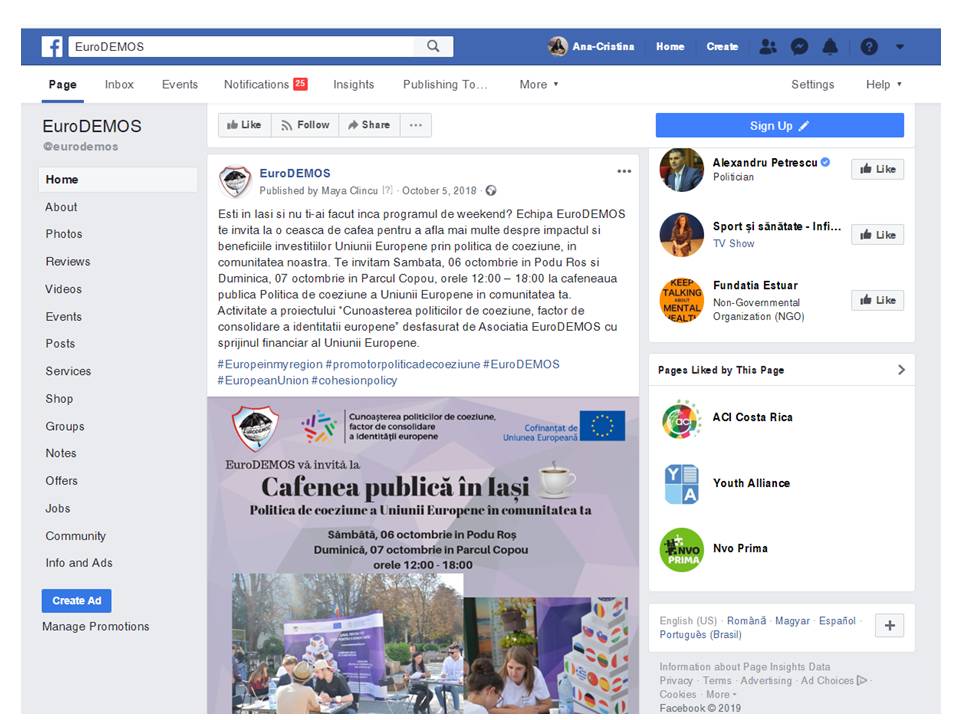Open the Publishing Tools tab

444,84
